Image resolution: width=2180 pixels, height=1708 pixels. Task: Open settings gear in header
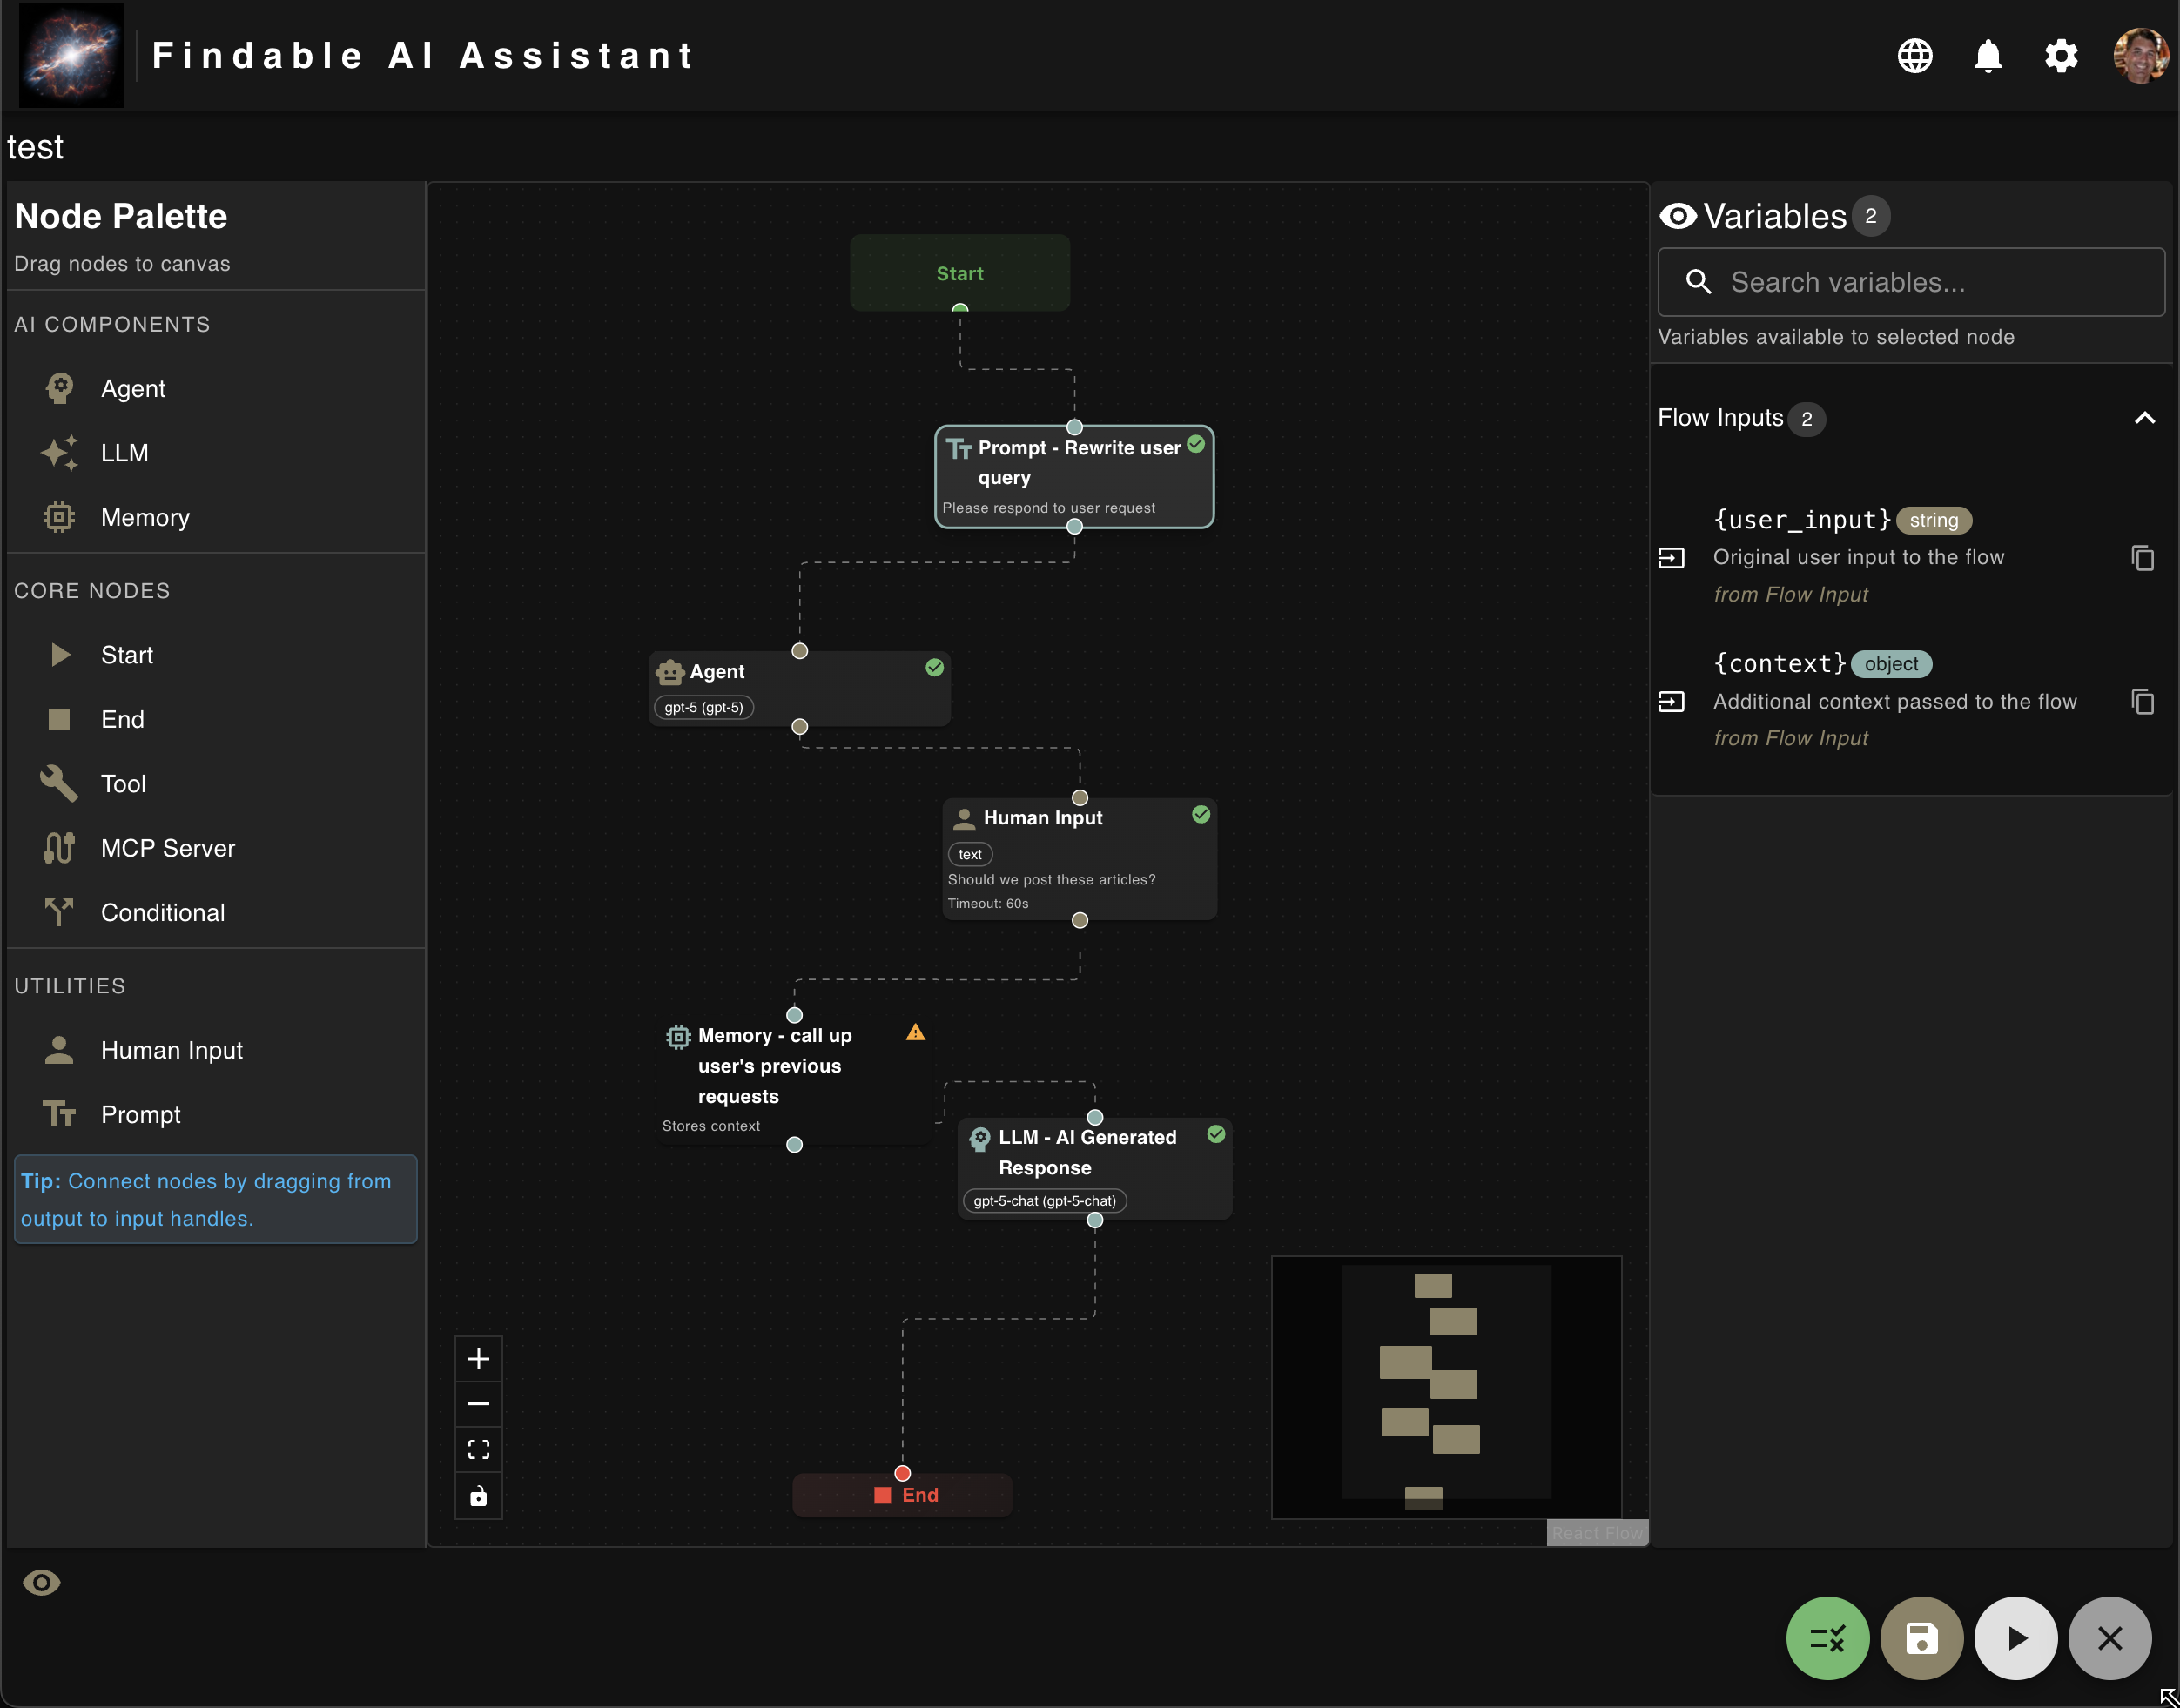2061,56
